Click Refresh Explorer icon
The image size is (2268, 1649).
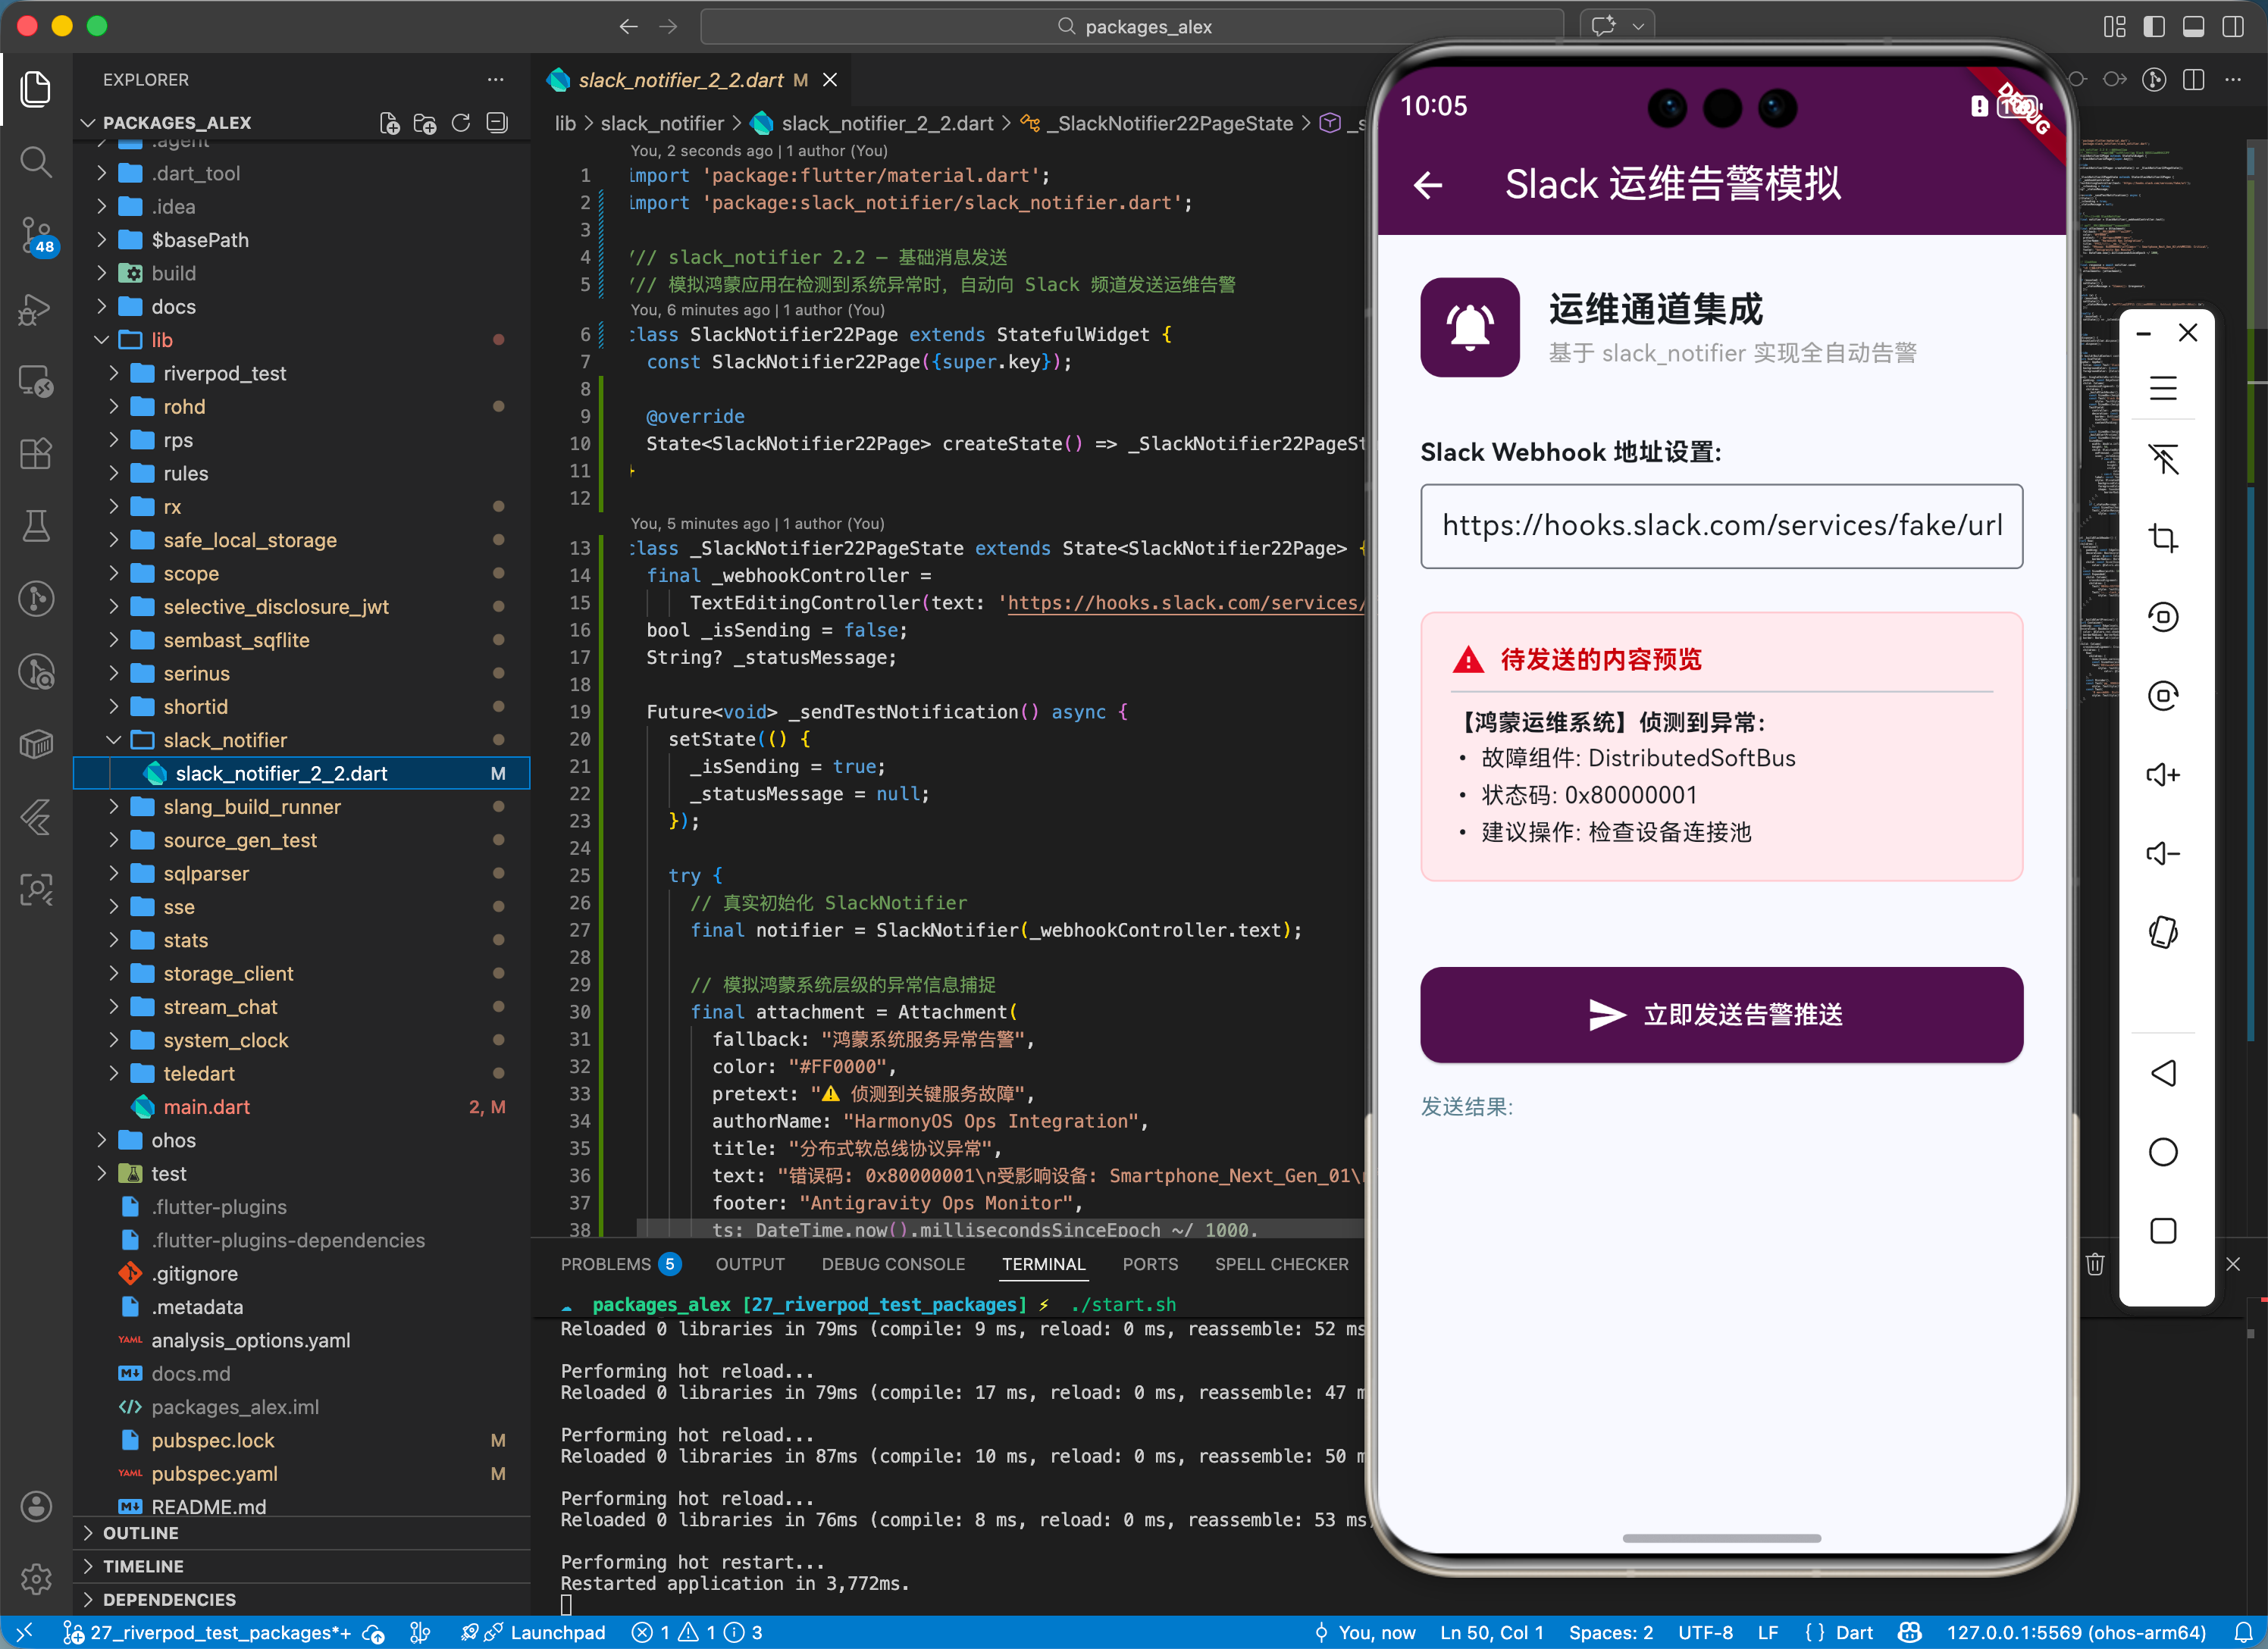pyautogui.click(x=461, y=123)
